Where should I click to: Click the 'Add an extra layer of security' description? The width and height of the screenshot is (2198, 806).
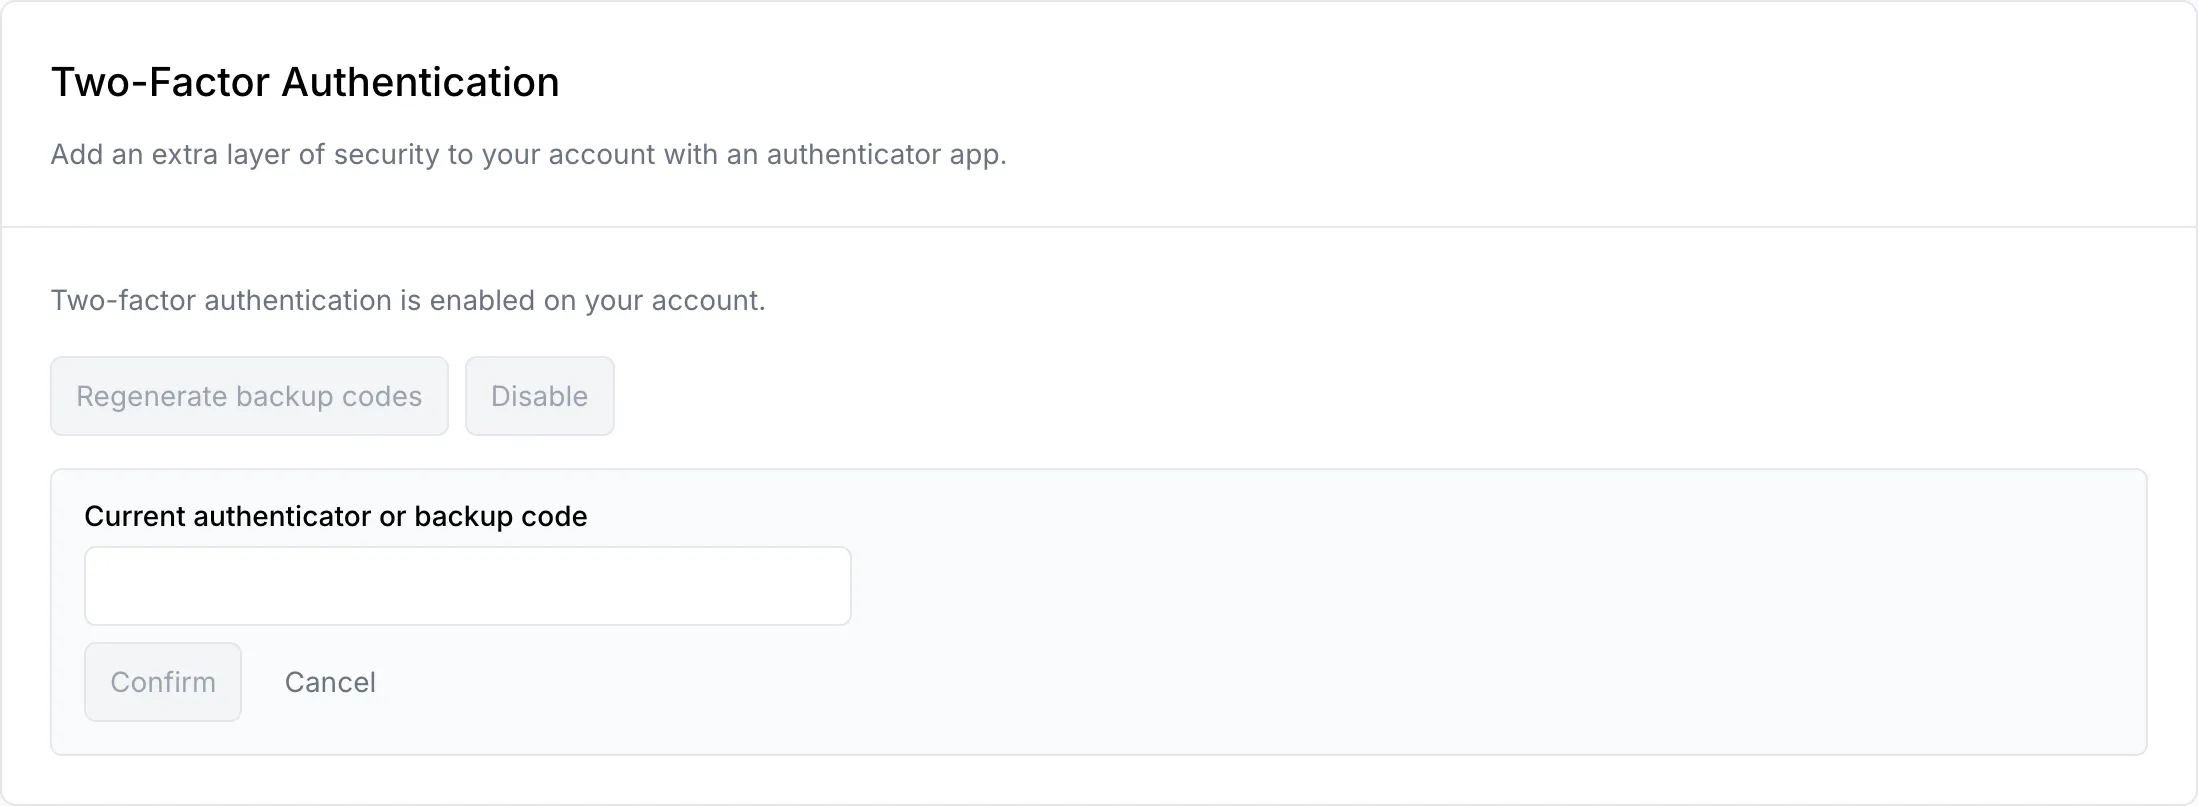pyautogui.click(x=528, y=155)
